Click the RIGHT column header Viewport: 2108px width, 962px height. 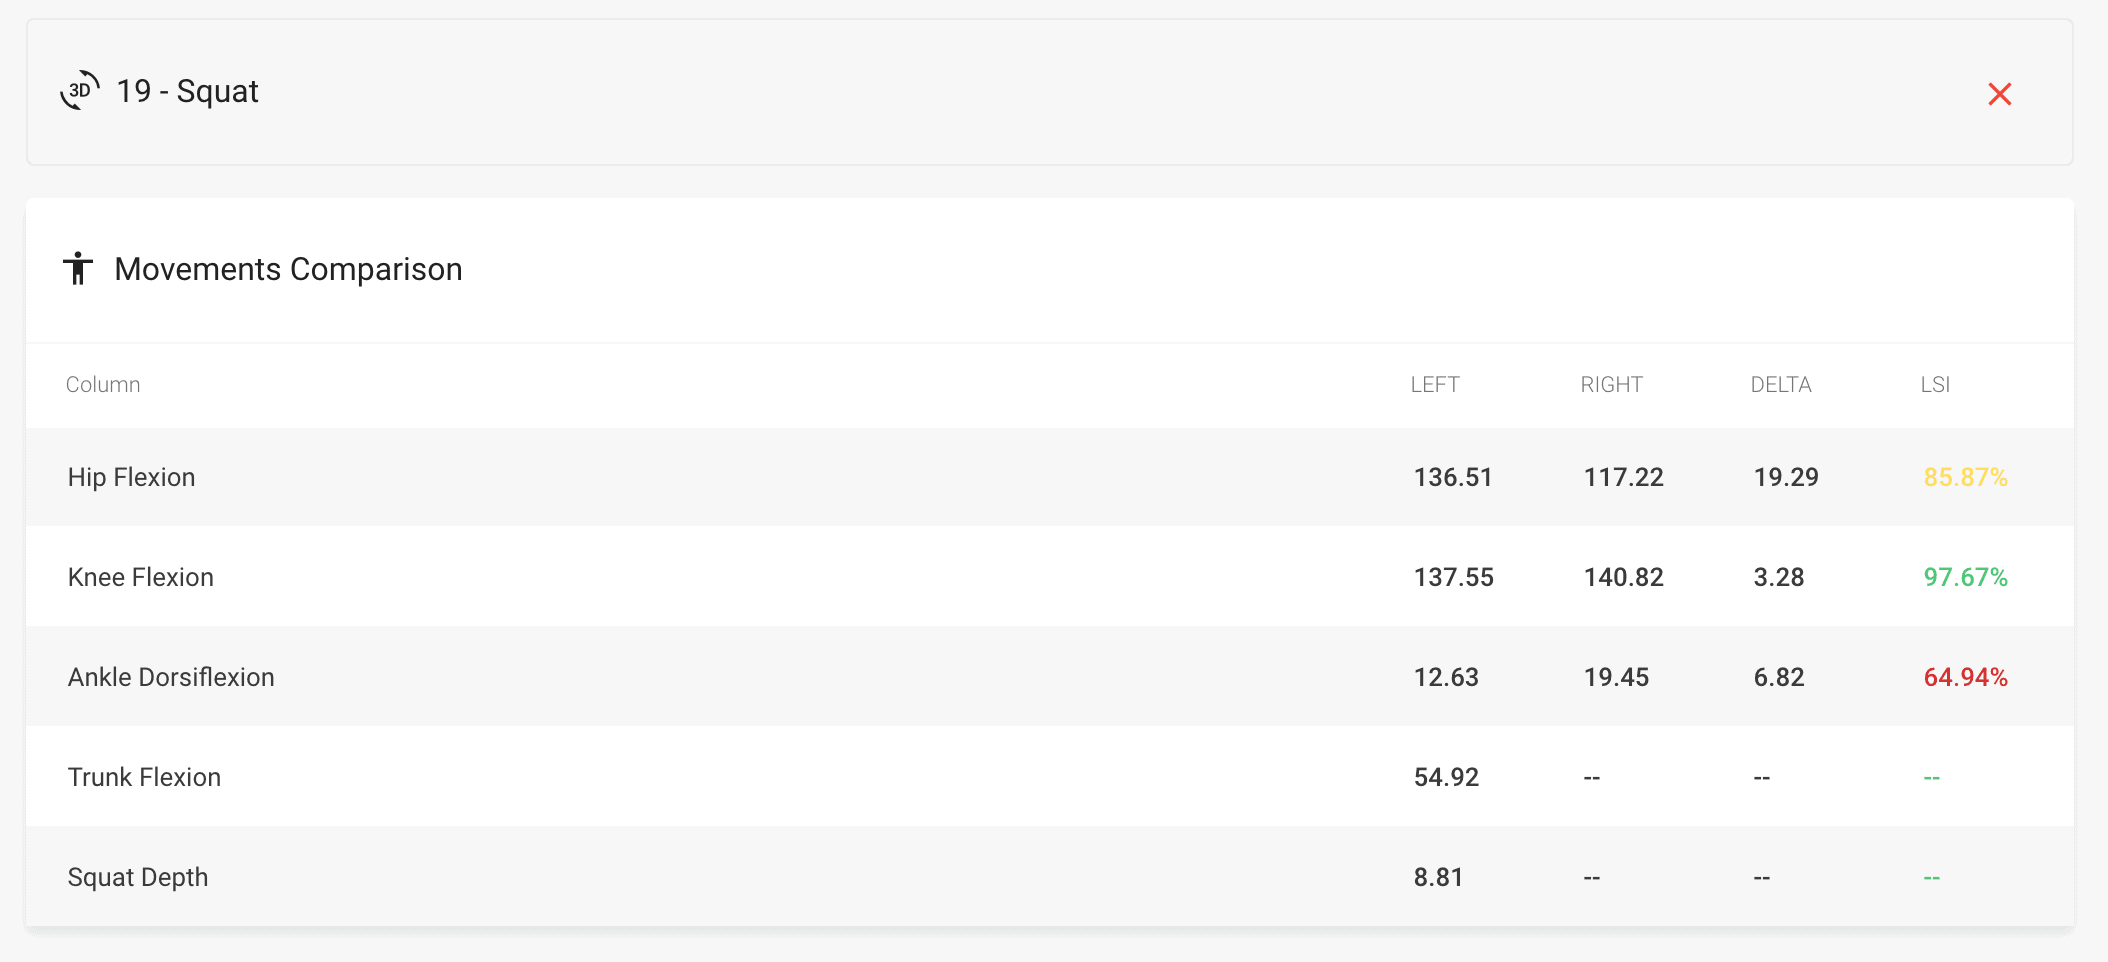[1611, 385]
